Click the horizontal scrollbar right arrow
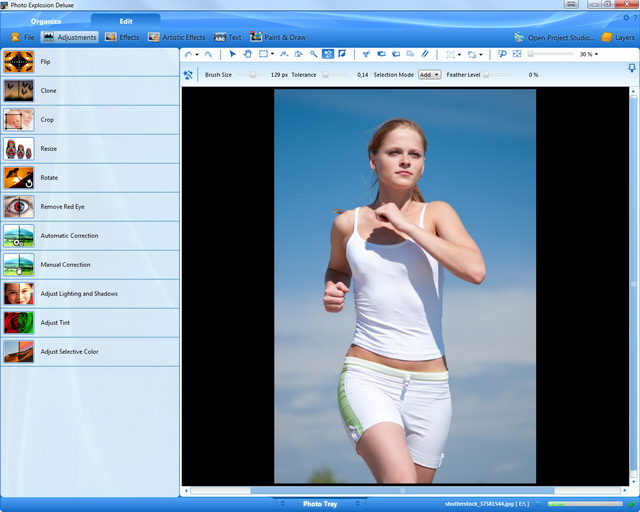 [625, 490]
